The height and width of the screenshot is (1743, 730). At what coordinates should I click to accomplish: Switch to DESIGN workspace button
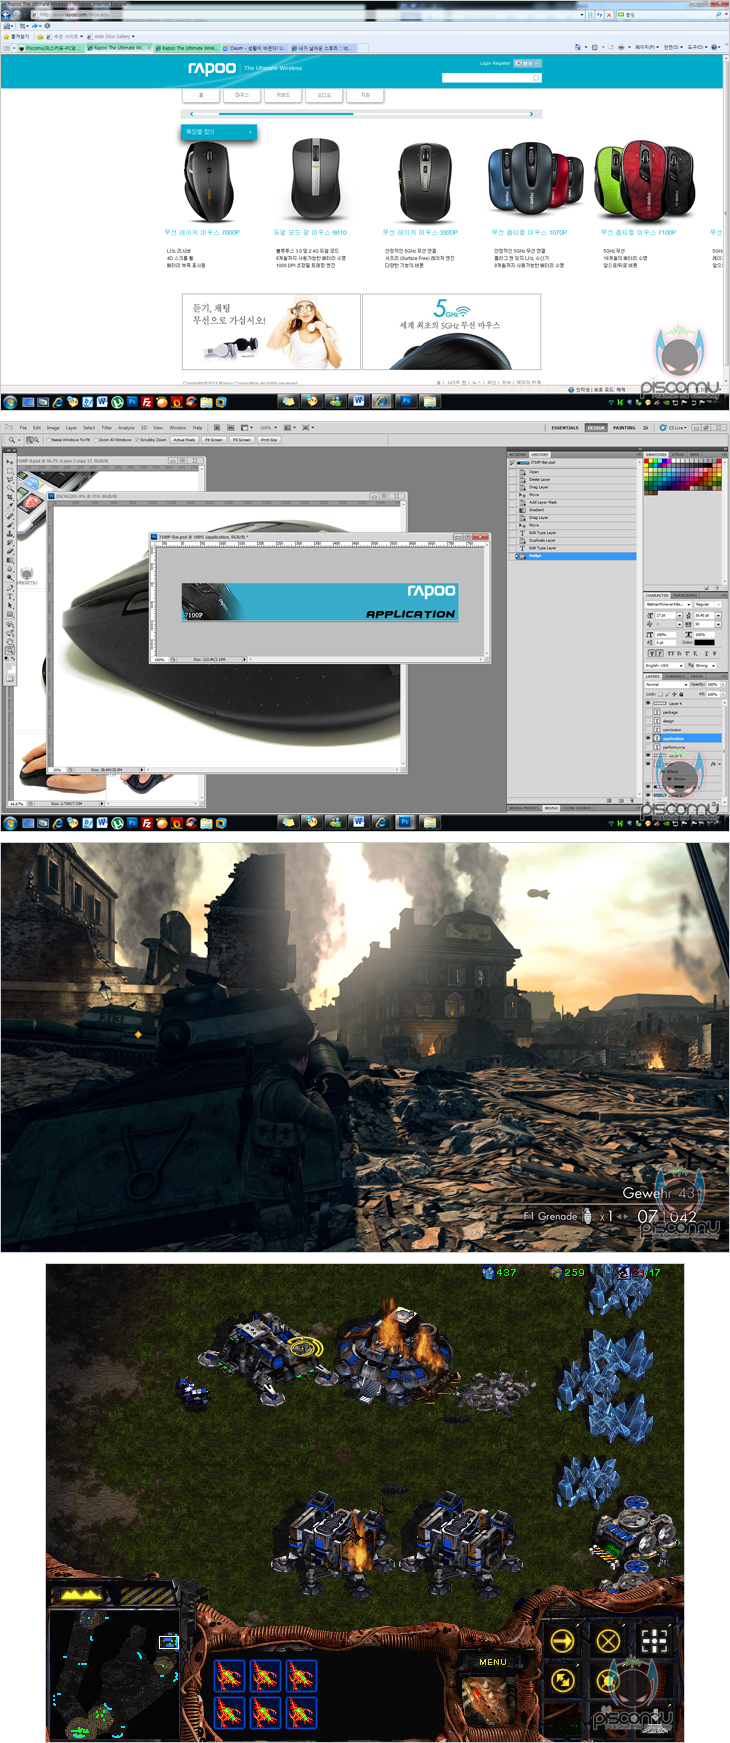pos(596,427)
